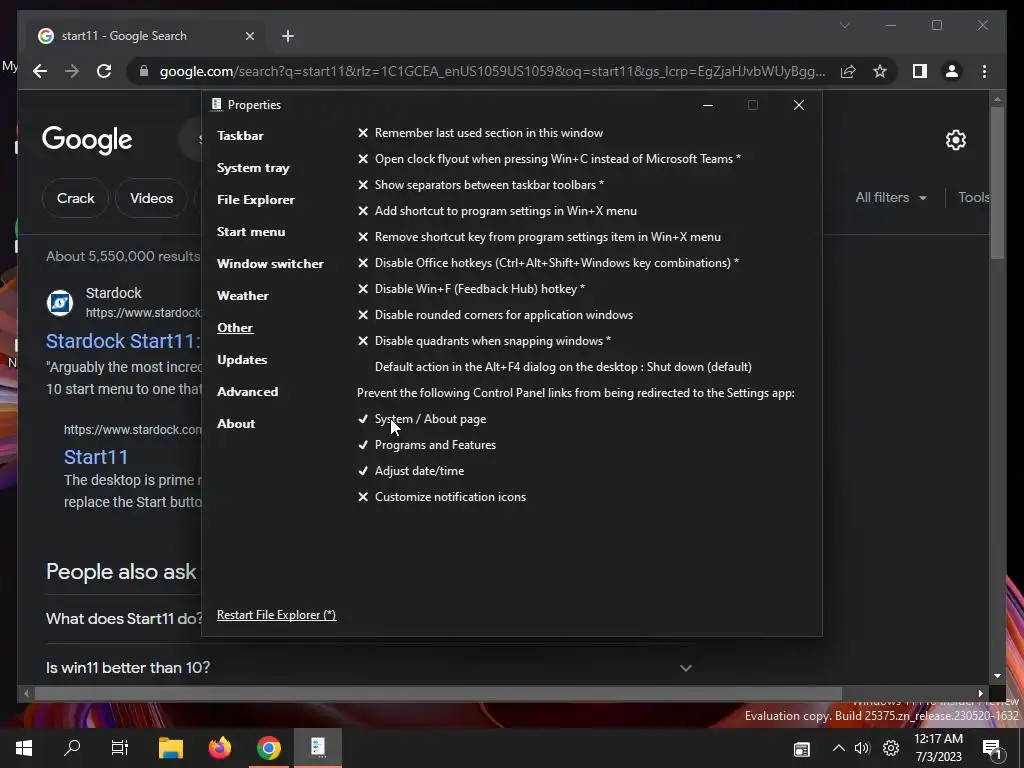Open the File Explorer section in Properties
This screenshot has width=1024, height=768.
pyautogui.click(x=255, y=200)
